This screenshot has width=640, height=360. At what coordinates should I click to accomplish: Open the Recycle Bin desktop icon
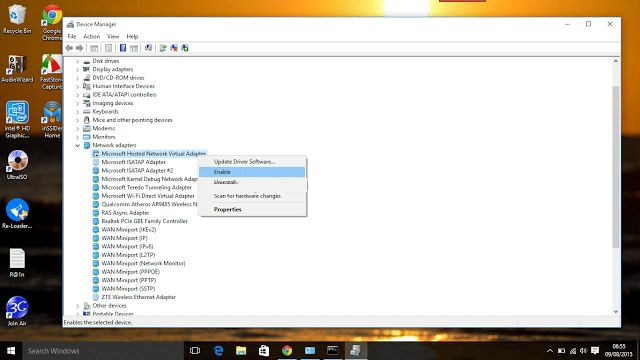point(17,19)
